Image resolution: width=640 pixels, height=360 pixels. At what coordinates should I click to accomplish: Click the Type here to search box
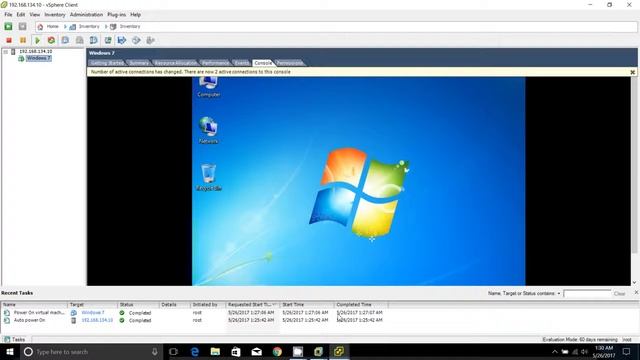pyautogui.click(x=91, y=351)
